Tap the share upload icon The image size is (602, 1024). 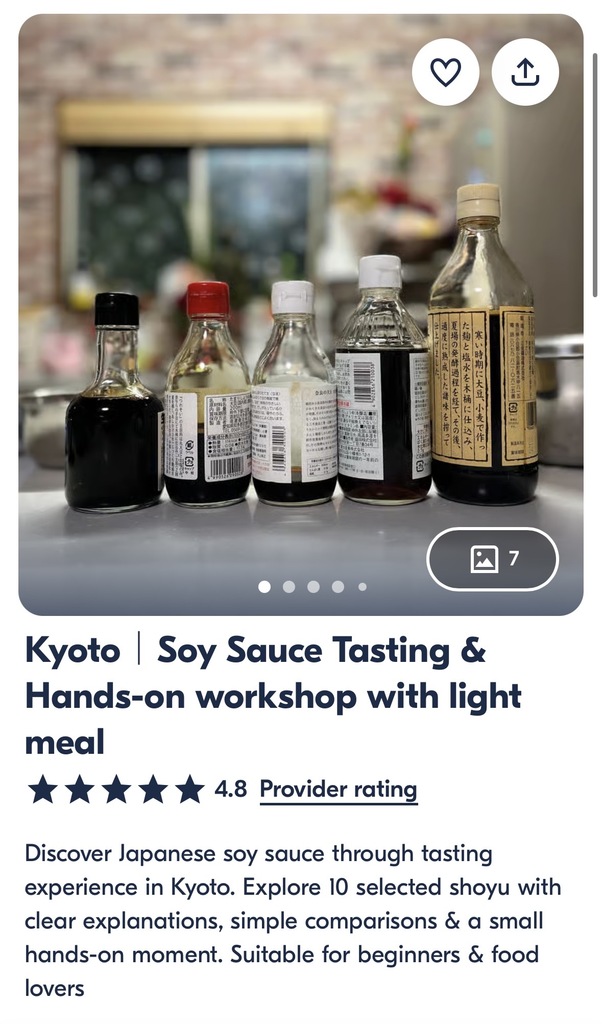point(525,72)
